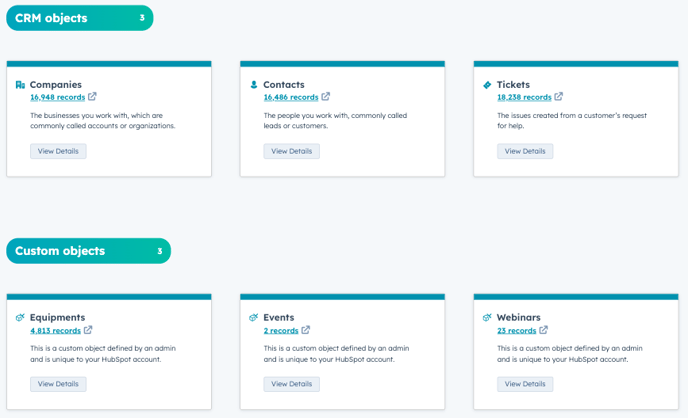
Task: Open external link icon beside Companies records
Action: point(93,97)
